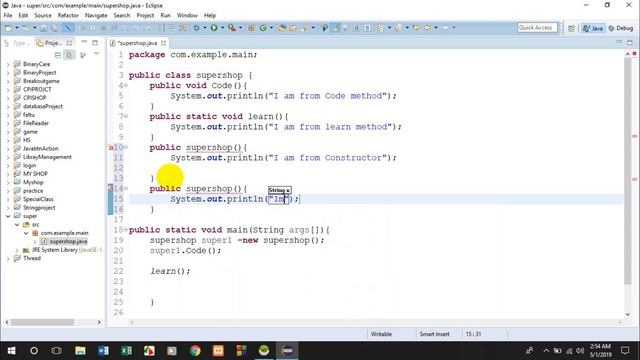Viewport: 640px width, 360px height.
Task: Fold the learn() method at line 7
Action: tap(126, 116)
